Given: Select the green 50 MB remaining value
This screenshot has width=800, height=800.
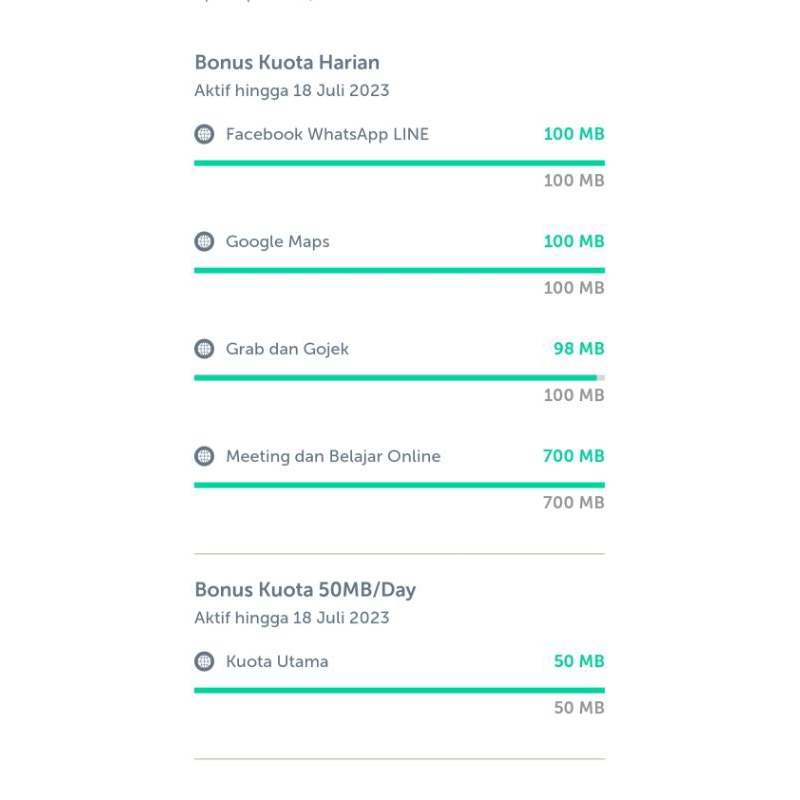Looking at the screenshot, I should 579,661.
